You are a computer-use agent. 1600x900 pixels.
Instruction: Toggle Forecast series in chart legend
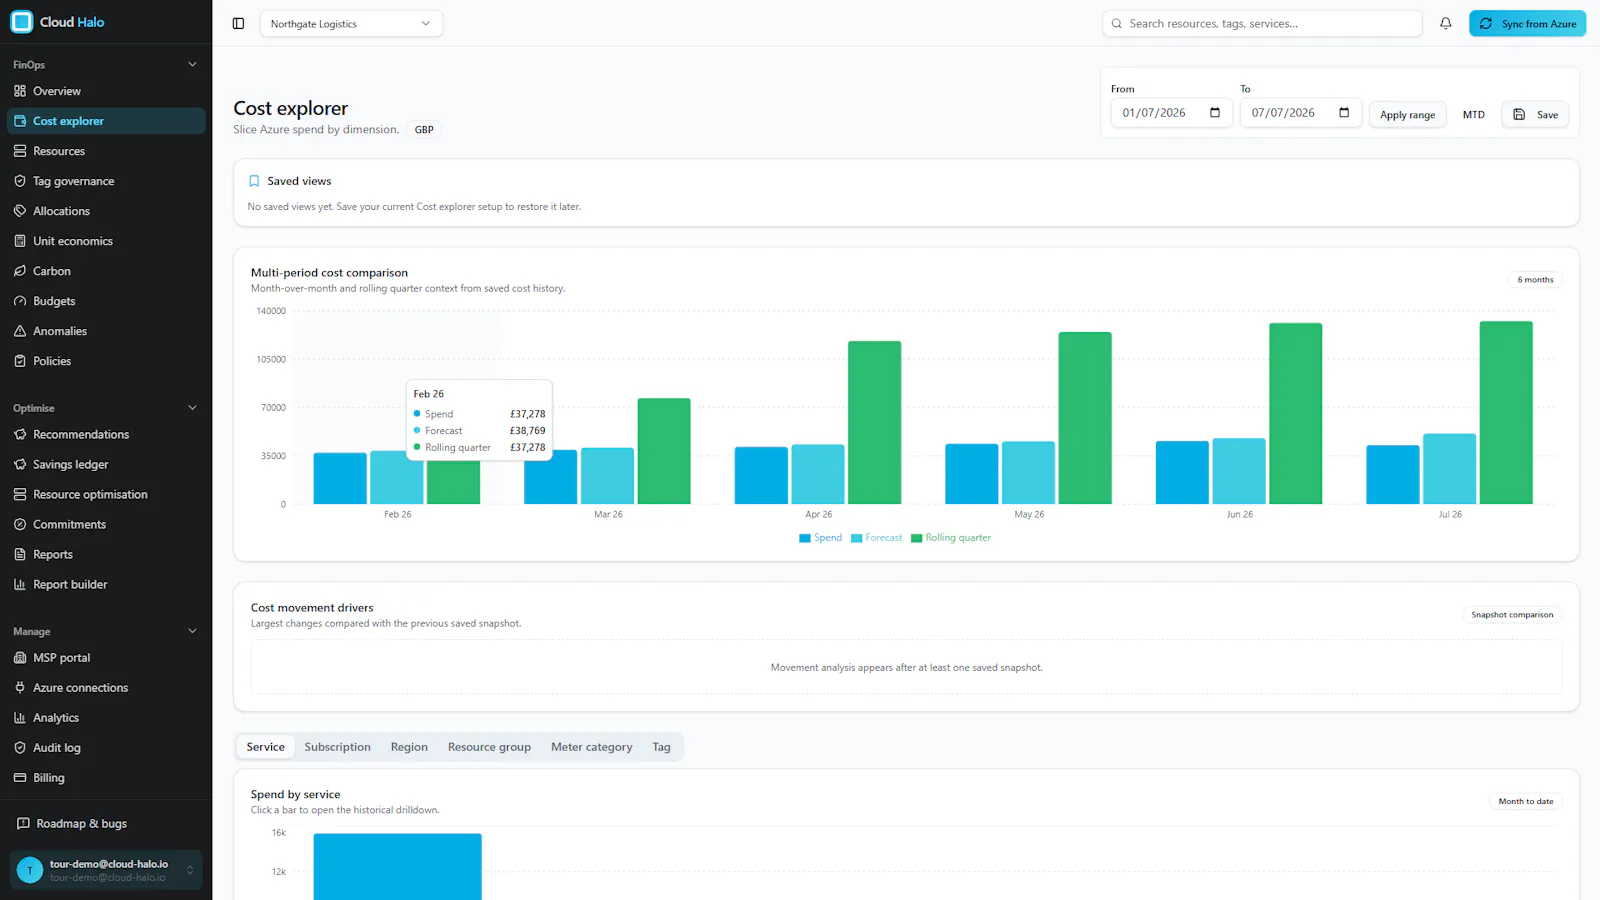[x=876, y=538]
